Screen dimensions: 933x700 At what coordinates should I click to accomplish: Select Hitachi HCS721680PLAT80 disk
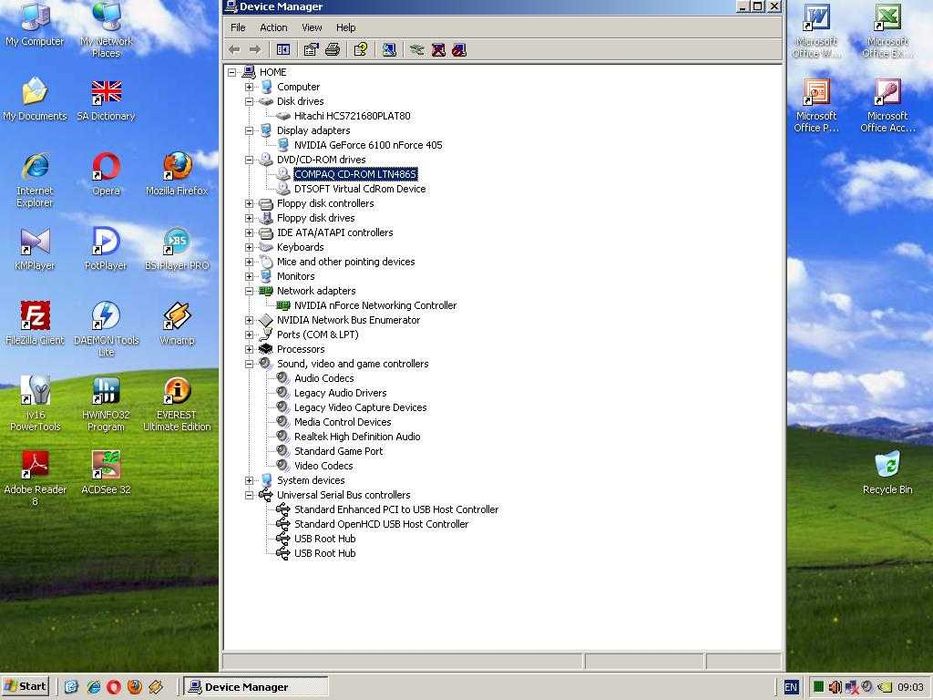(x=352, y=116)
